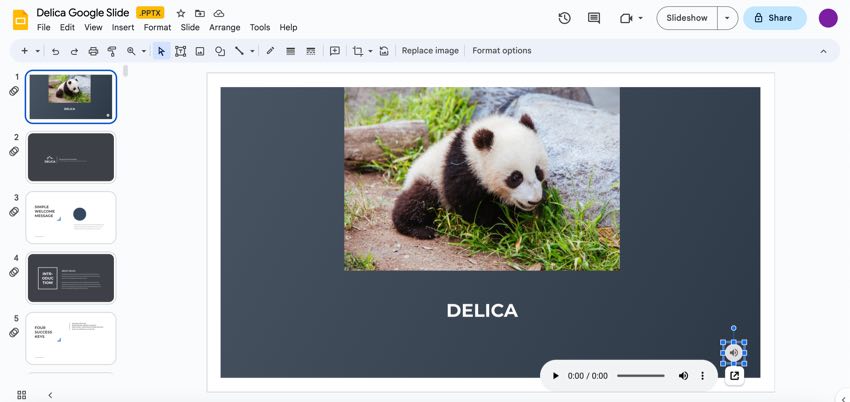The width and height of the screenshot is (850, 402).
Task: Redo the last action
Action: (74, 51)
